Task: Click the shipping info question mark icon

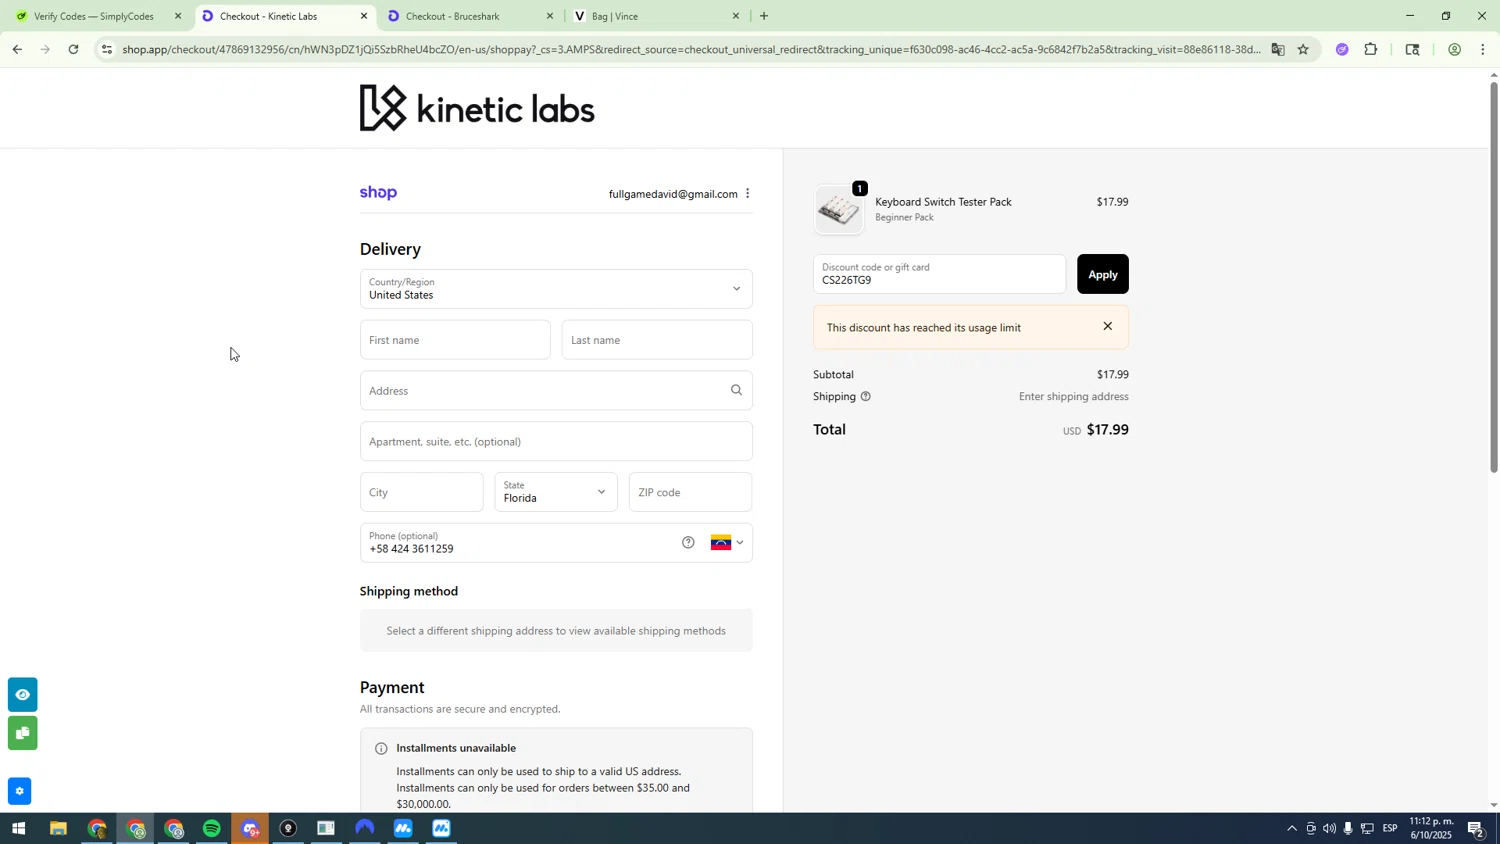Action: (866, 397)
